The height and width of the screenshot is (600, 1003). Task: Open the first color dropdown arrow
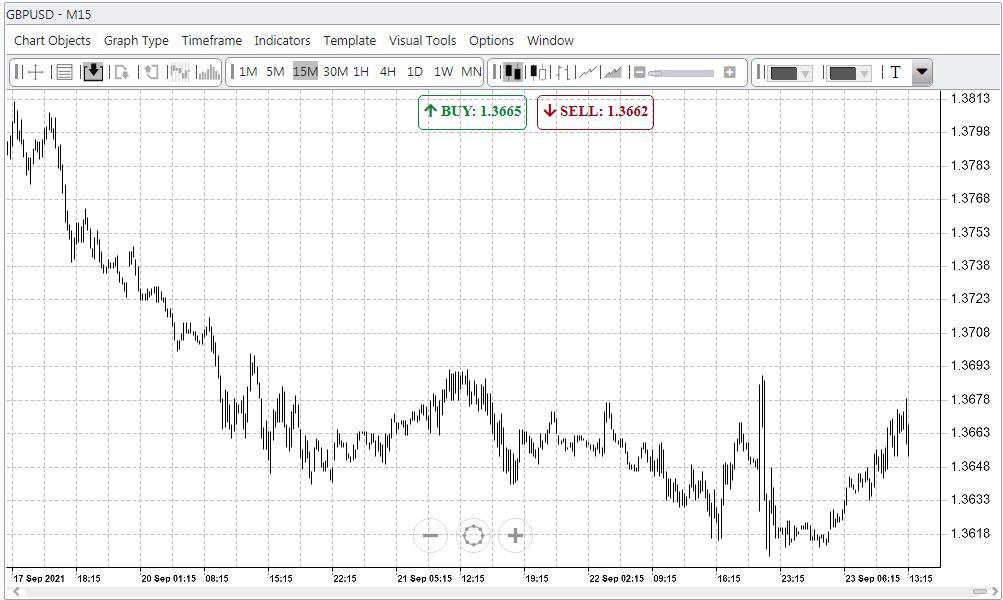[x=805, y=74]
